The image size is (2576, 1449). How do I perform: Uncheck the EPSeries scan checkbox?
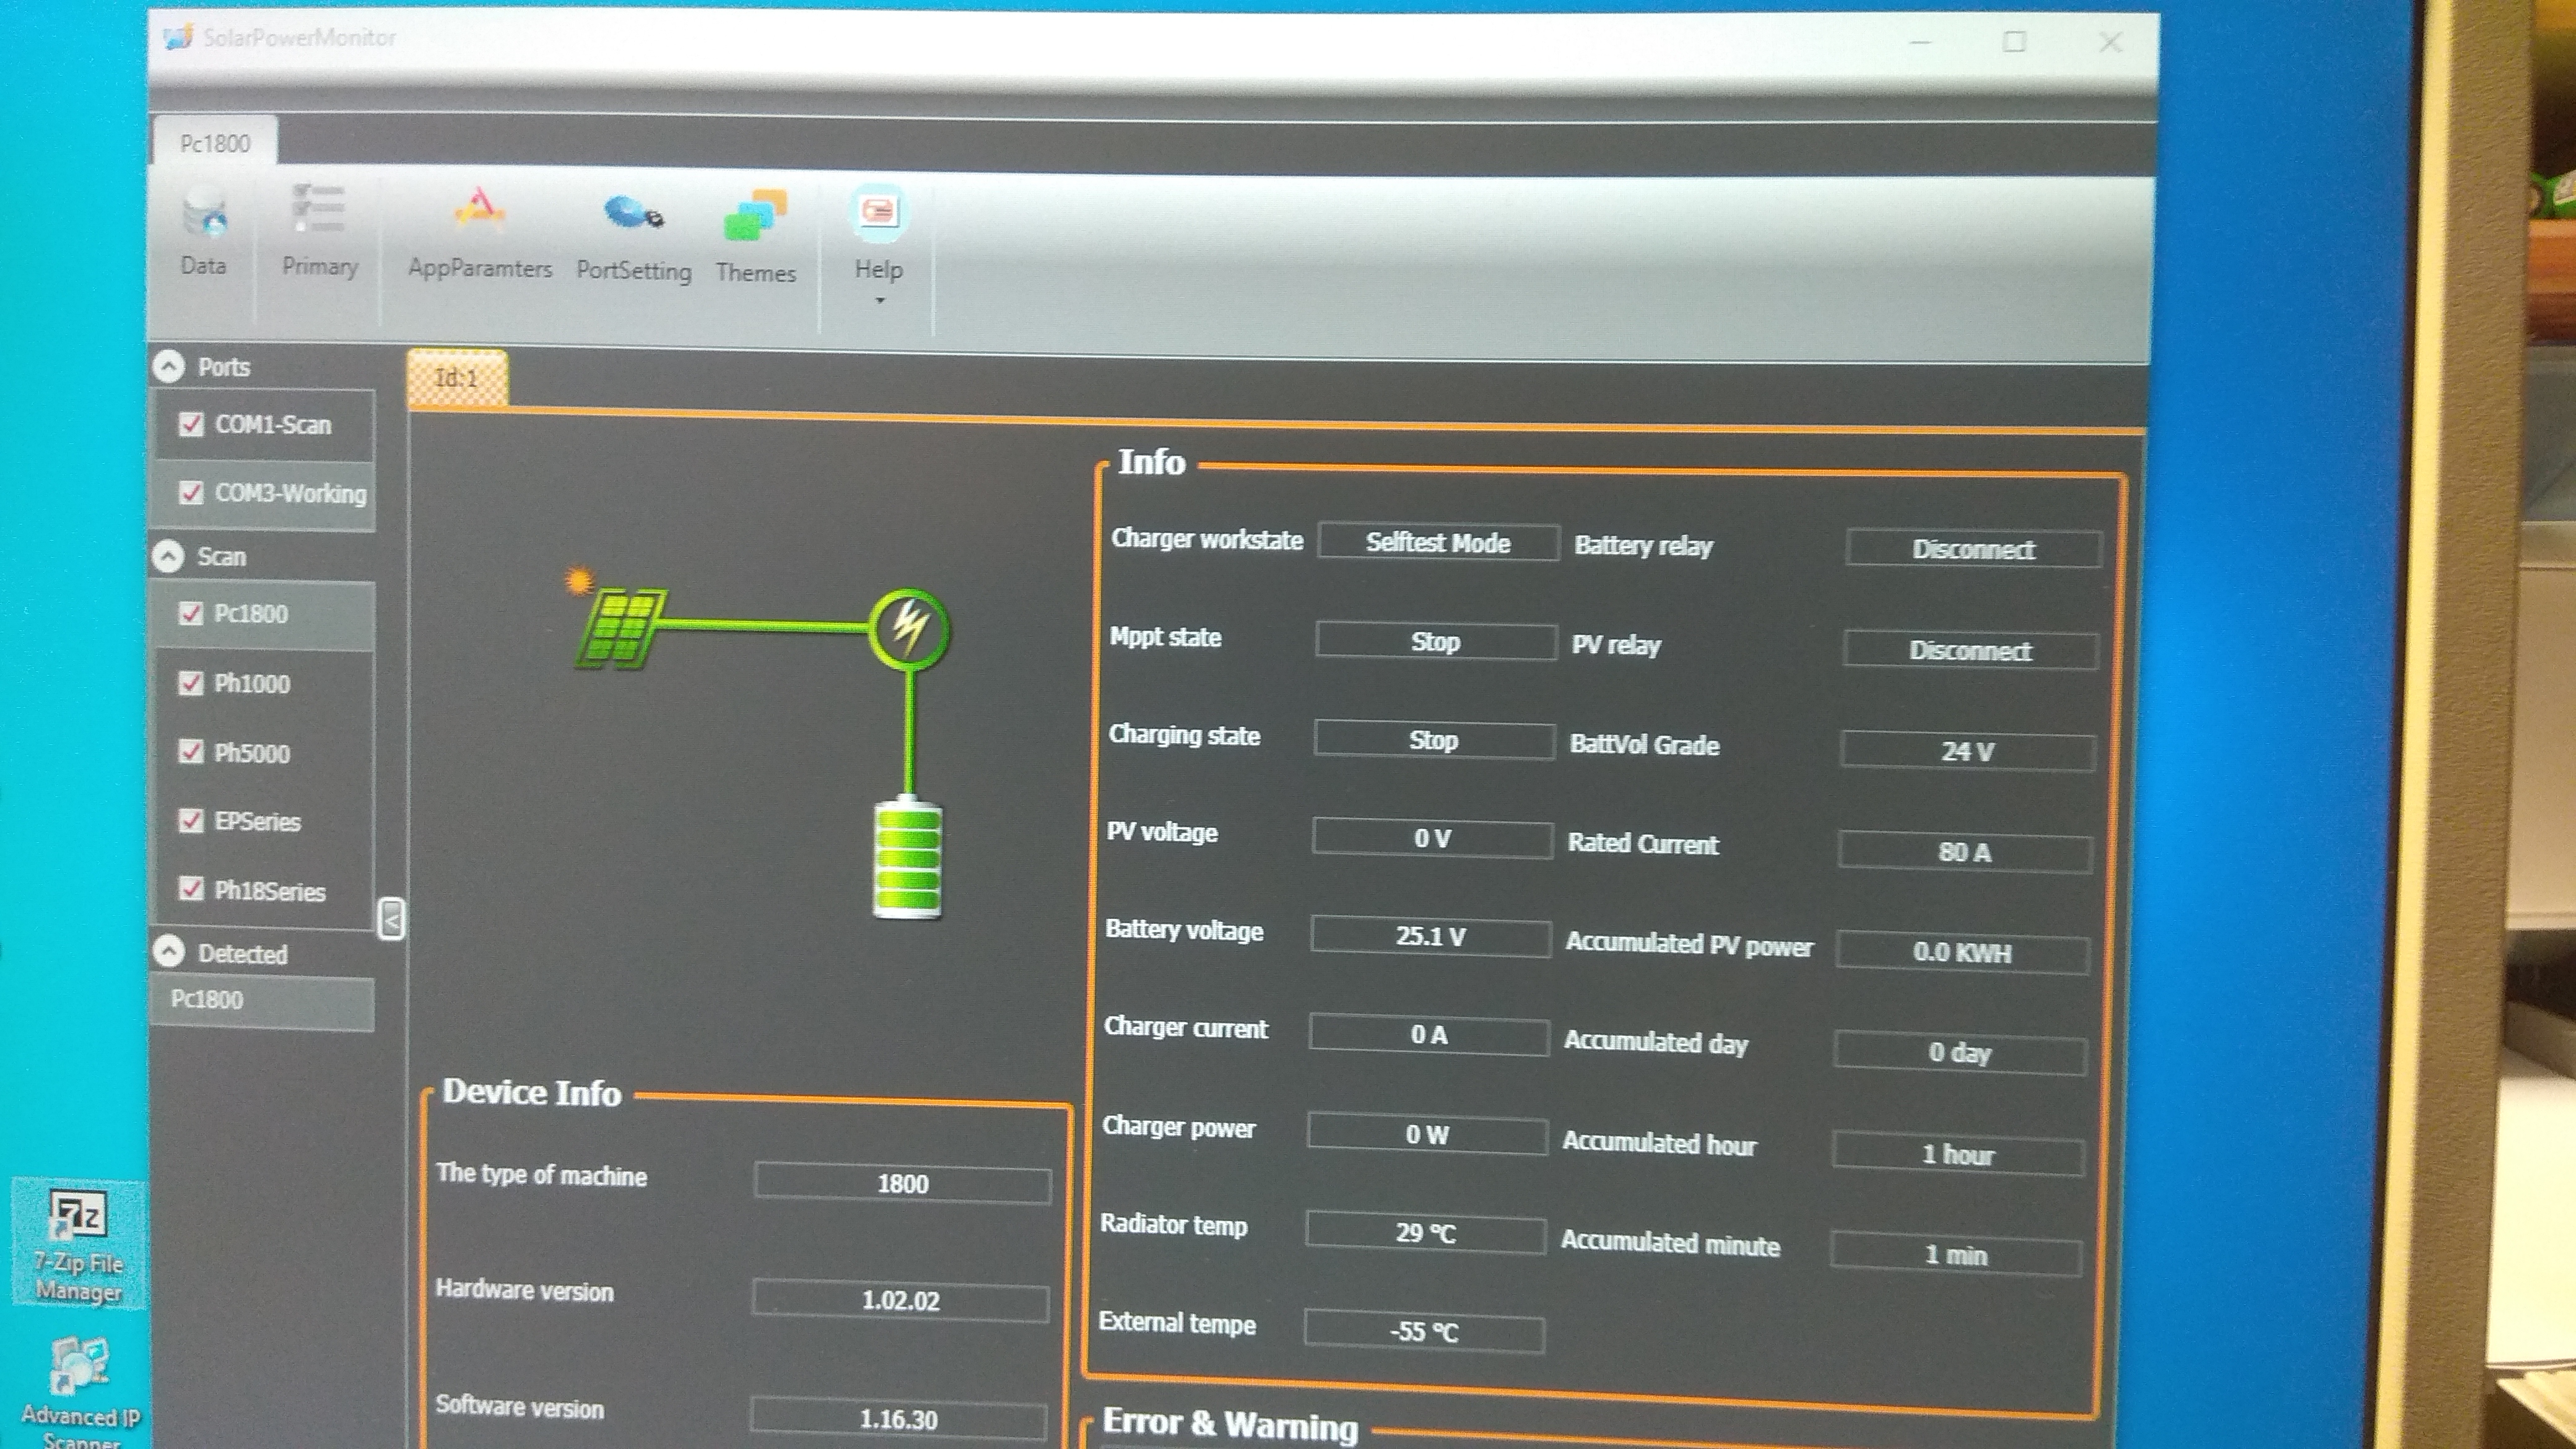[x=190, y=821]
